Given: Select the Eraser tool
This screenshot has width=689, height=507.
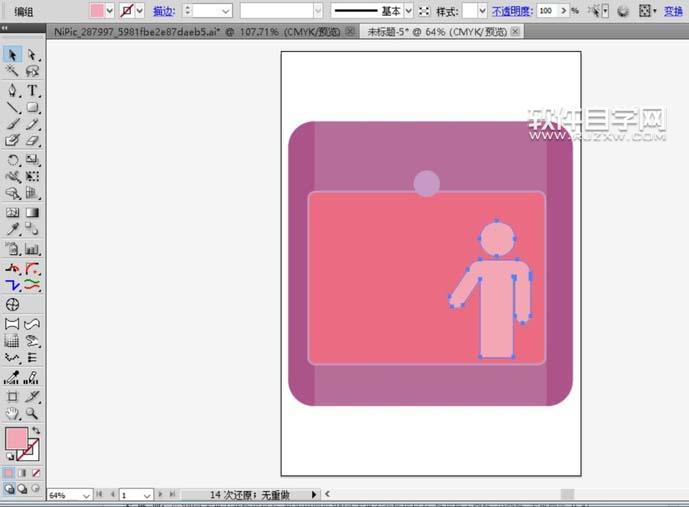Looking at the screenshot, I should (x=32, y=141).
